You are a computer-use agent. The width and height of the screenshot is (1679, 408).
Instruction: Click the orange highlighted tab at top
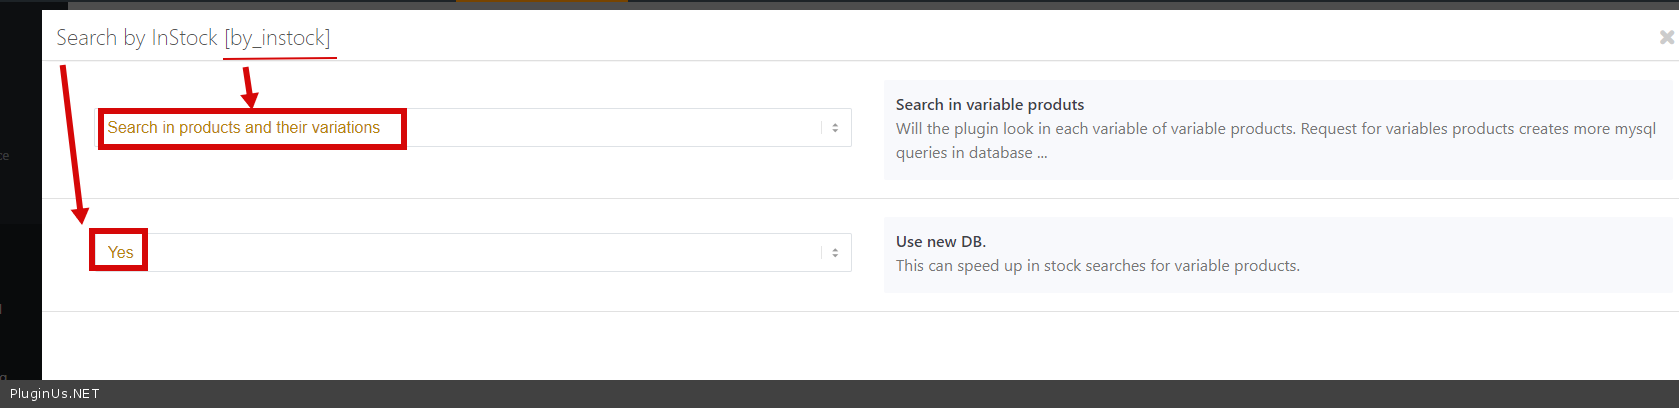(x=541, y=1)
